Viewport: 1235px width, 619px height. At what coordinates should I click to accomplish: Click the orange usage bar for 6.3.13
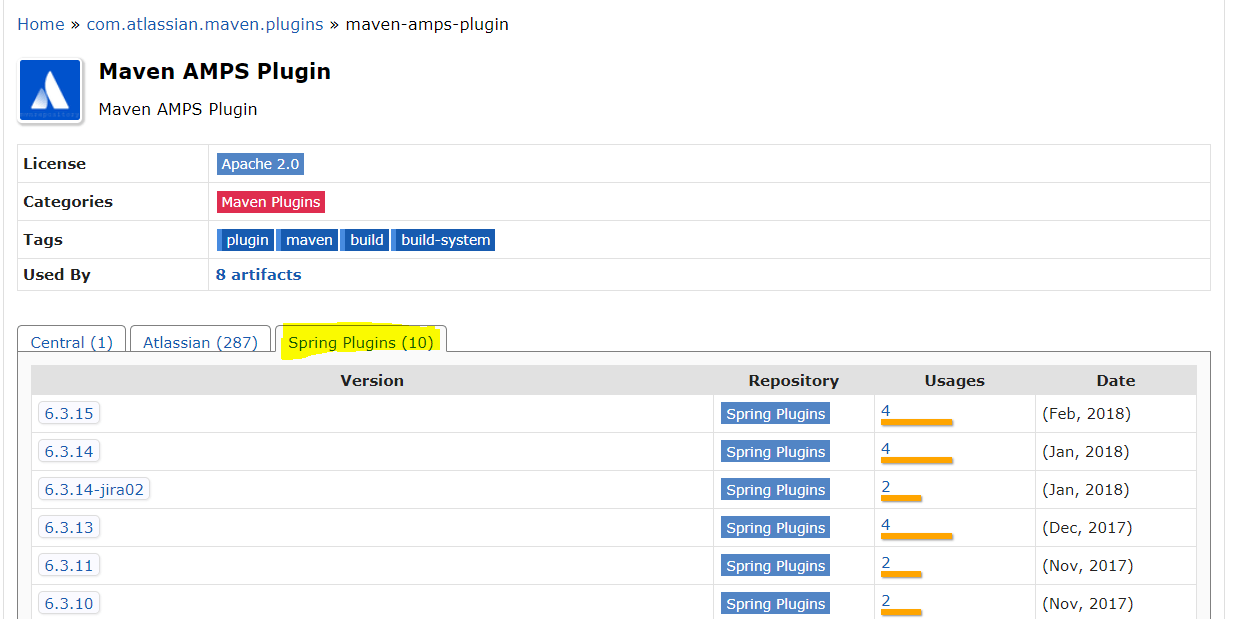tap(916, 537)
